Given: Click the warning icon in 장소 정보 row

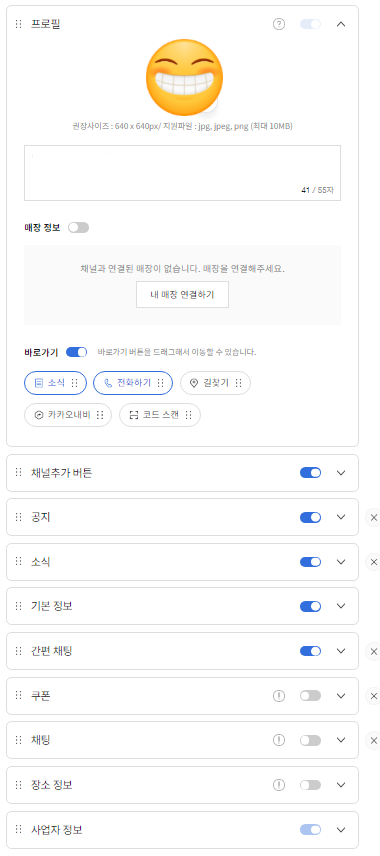Looking at the screenshot, I should (279, 785).
